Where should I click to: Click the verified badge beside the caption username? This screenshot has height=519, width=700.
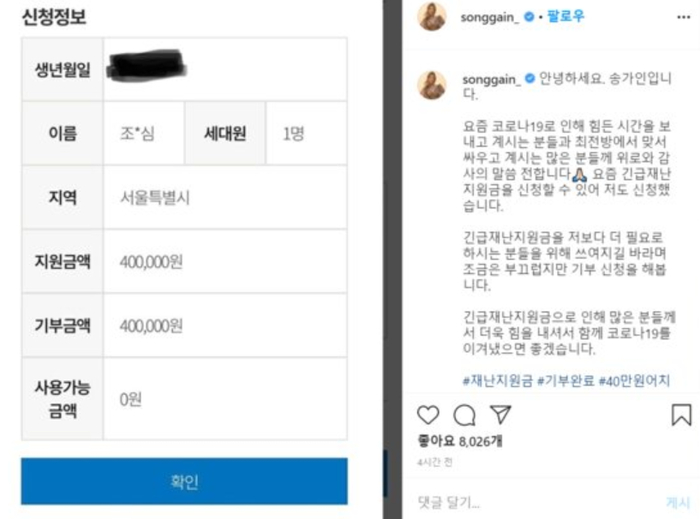click(x=529, y=79)
